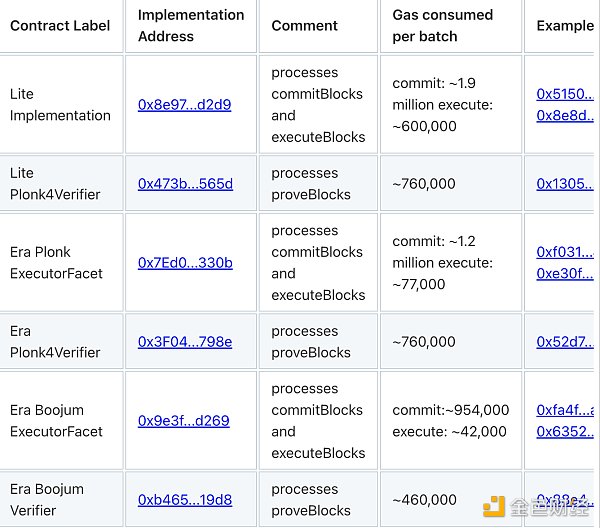Open the 0x8e97...d2d9 implementation address link
This screenshot has width=600, height=528.
[x=184, y=105]
